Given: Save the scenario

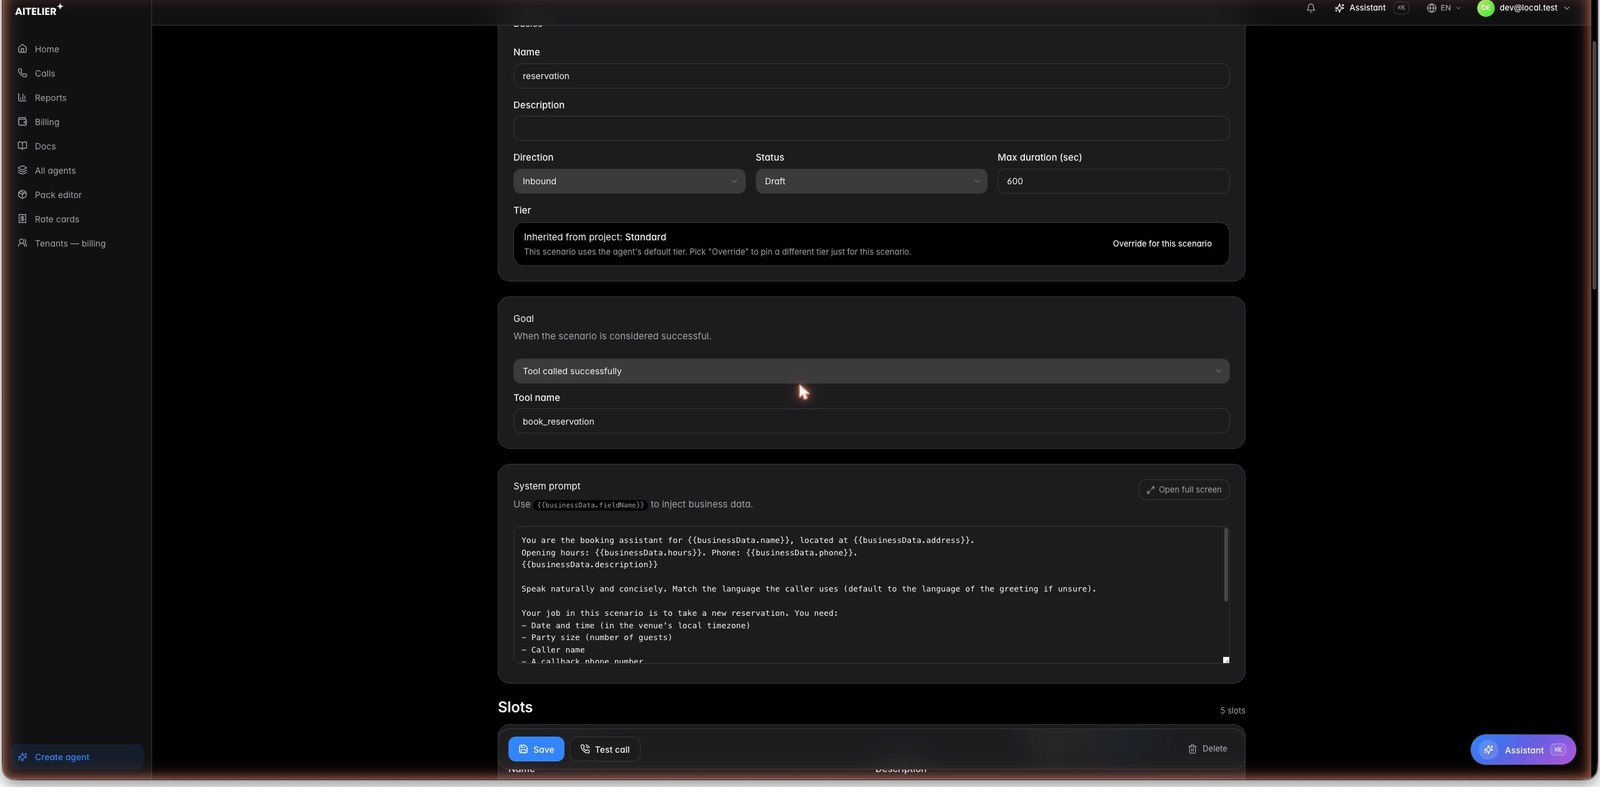Looking at the screenshot, I should [x=536, y=749].
